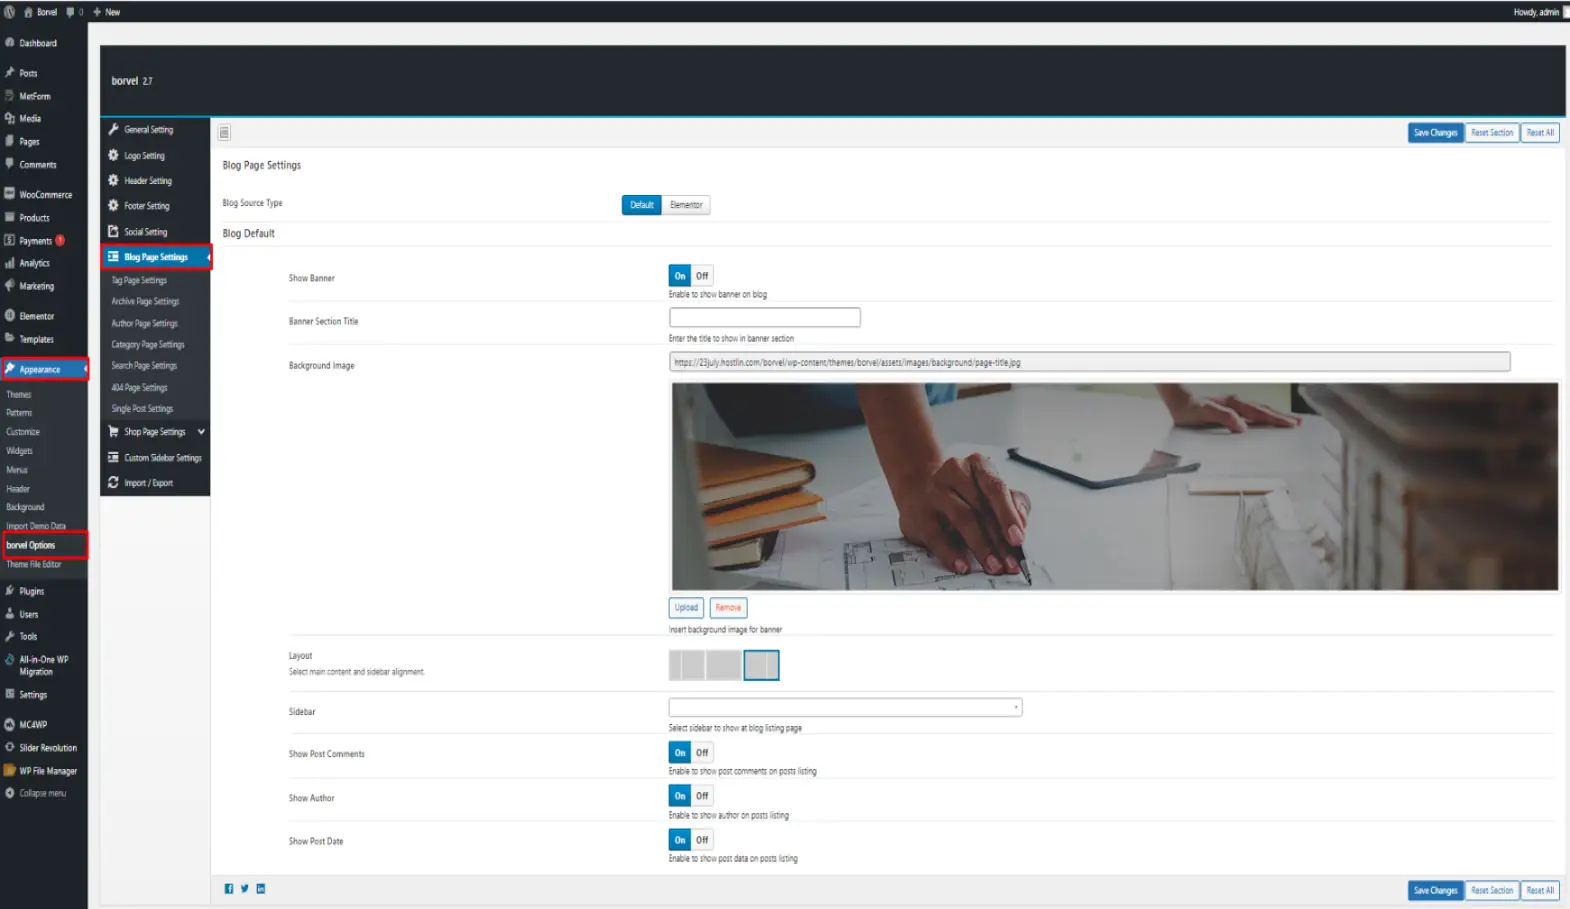Viewport: 1570px width, 909px height.
Task: Switch Show Author to Off
Action: point(702,797)
